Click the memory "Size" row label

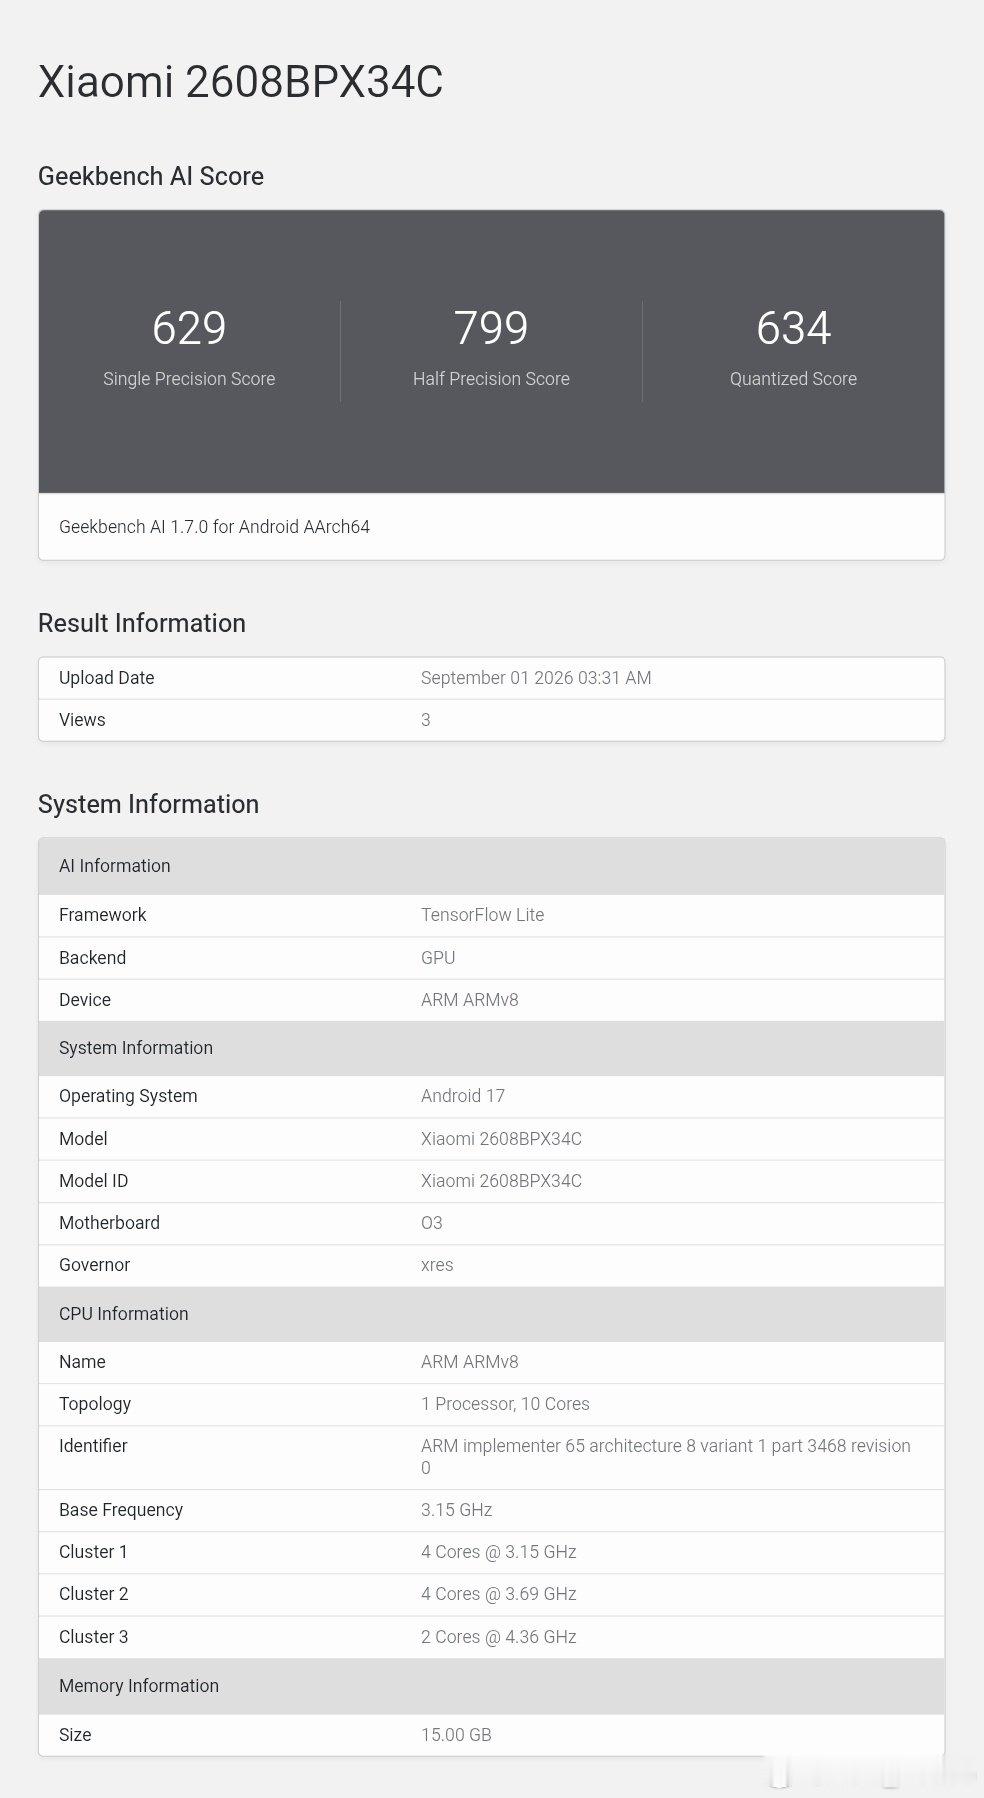(75, 1735)
